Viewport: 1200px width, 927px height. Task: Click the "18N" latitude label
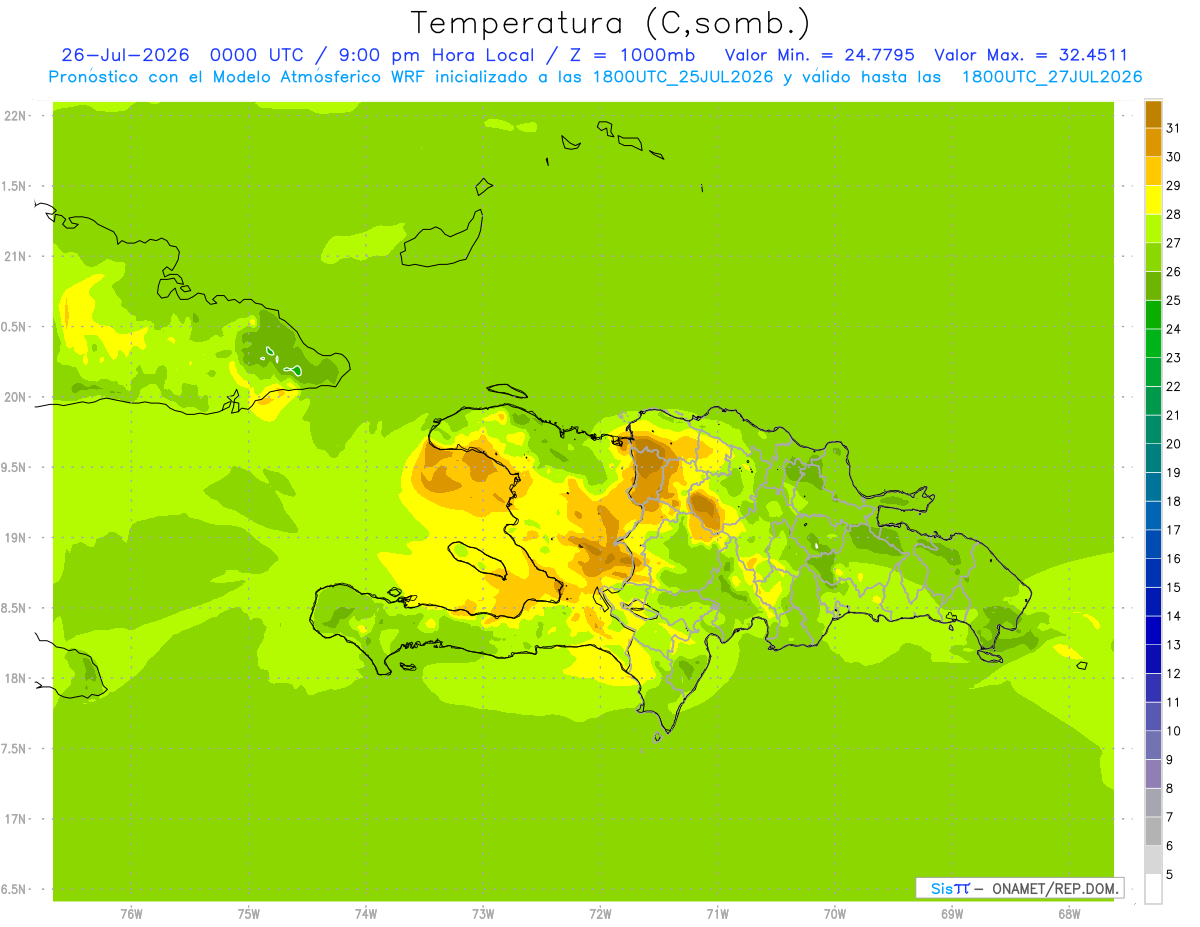click(15, 678)
